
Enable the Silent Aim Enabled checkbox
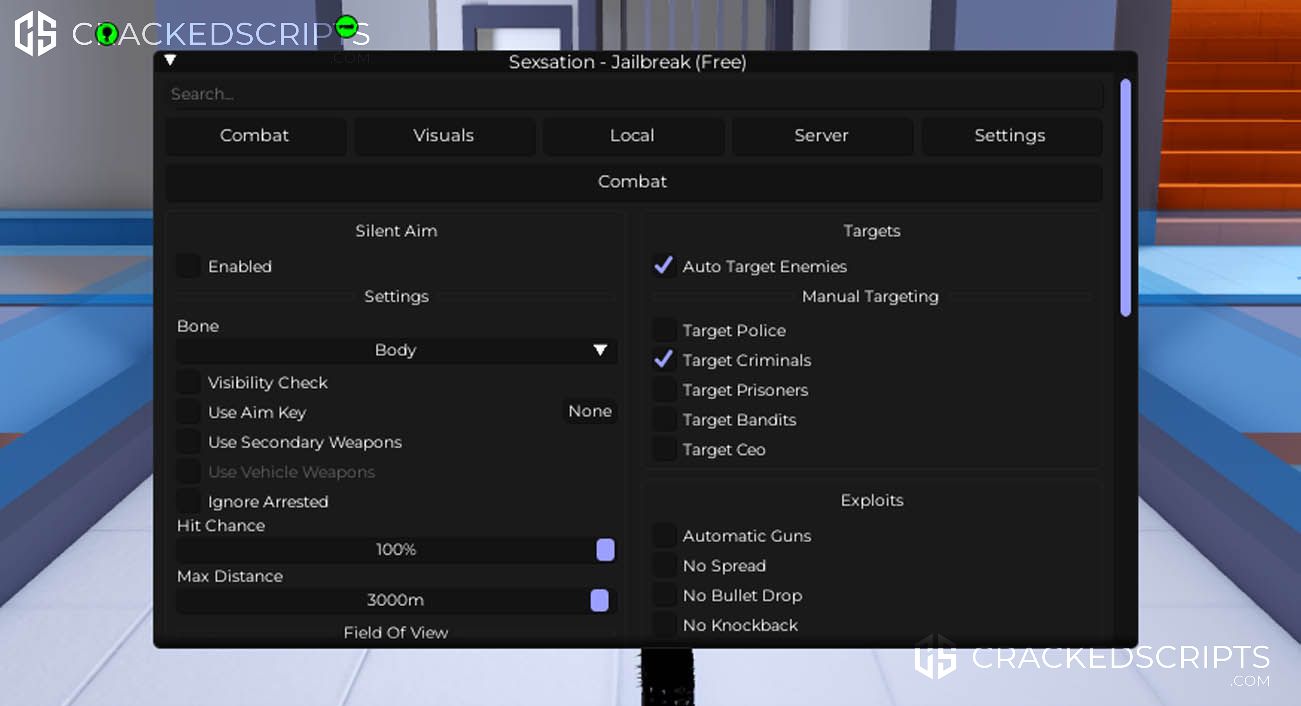pos(188,266)
